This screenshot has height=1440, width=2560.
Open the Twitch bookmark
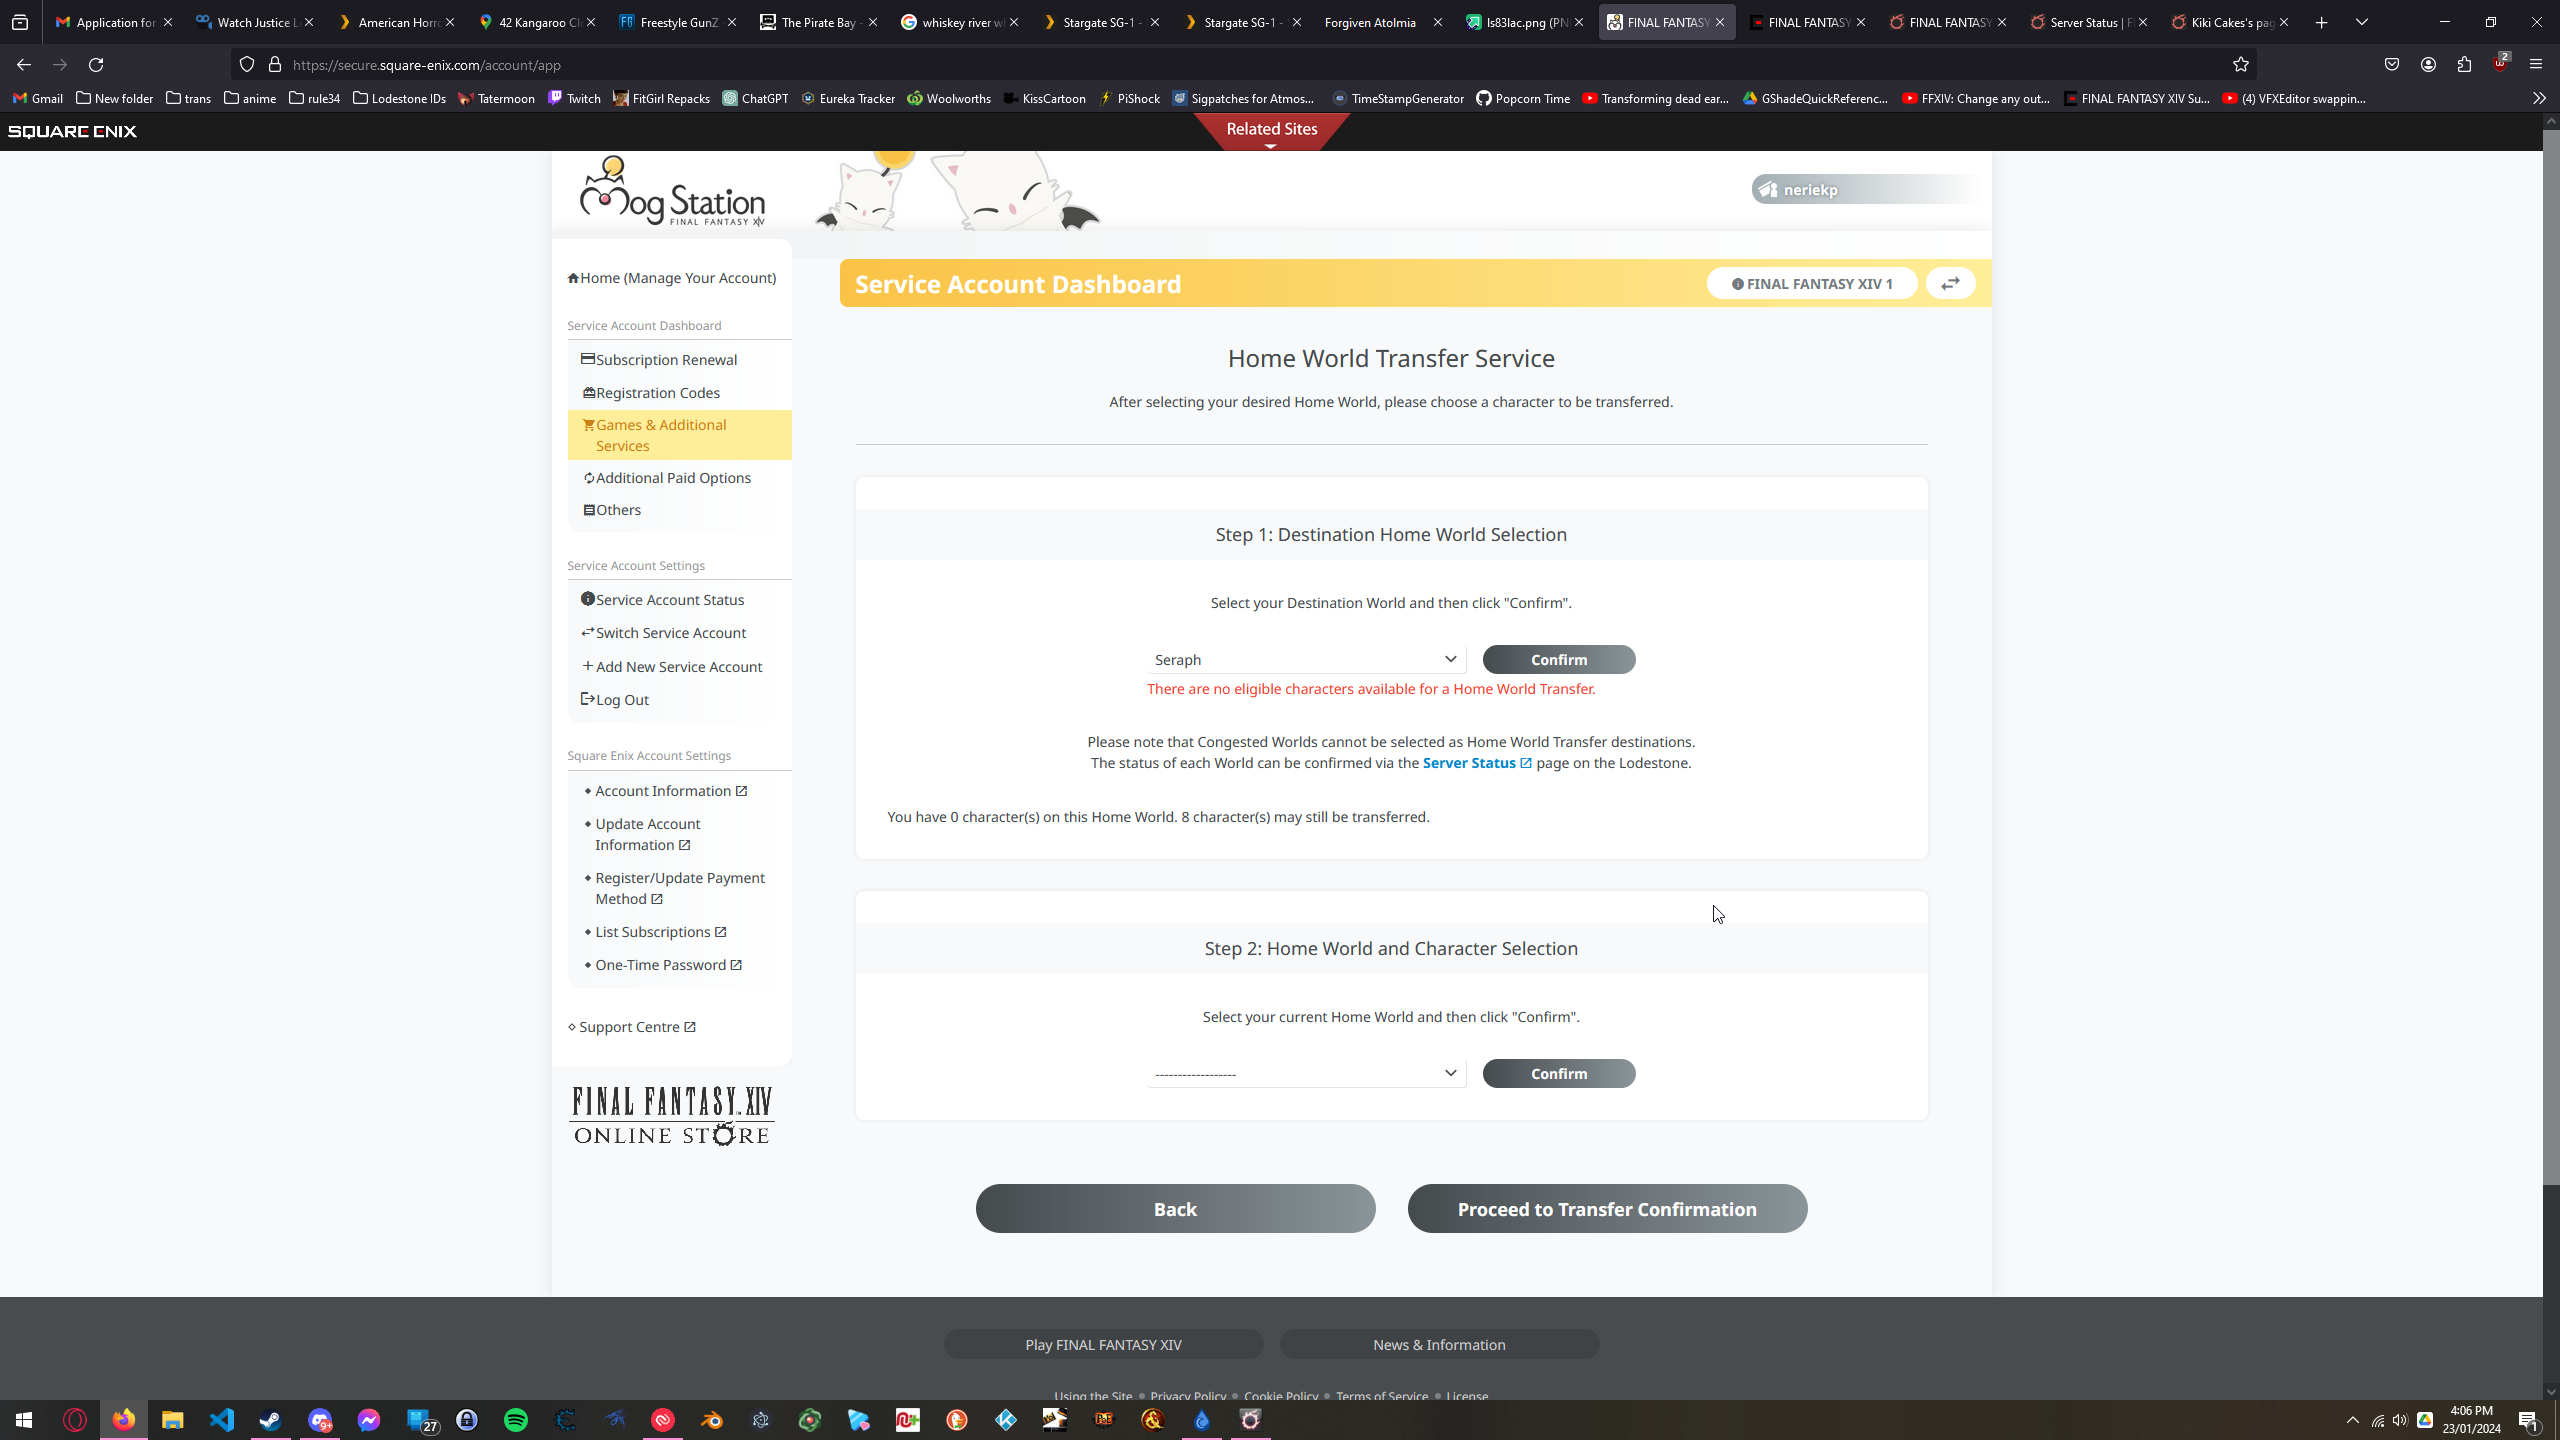(x=574, y=98)
